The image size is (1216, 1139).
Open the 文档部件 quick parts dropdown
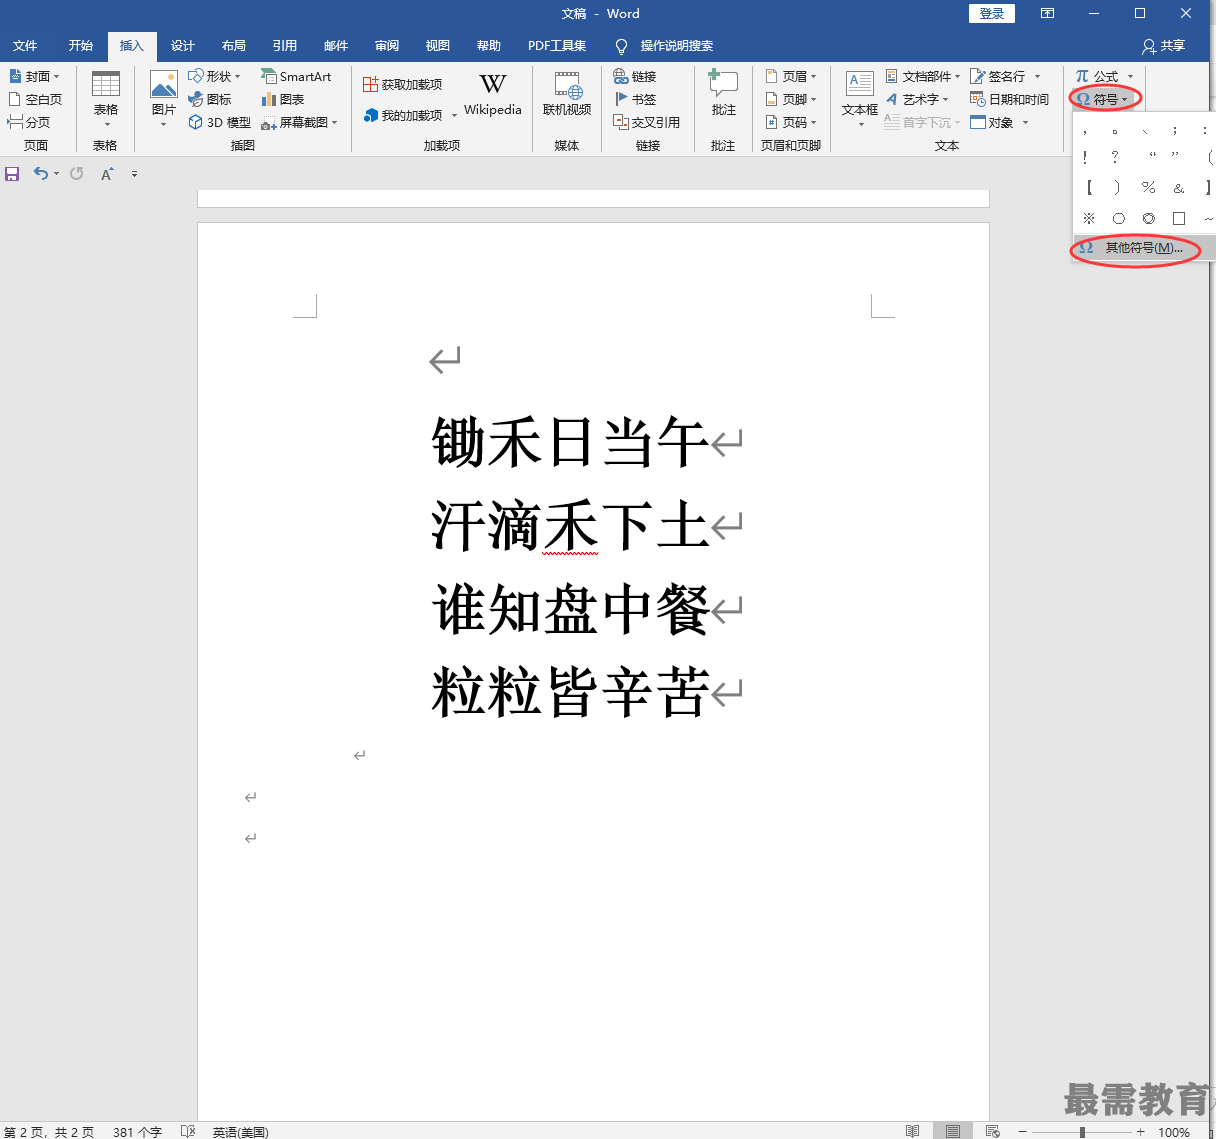923,76
